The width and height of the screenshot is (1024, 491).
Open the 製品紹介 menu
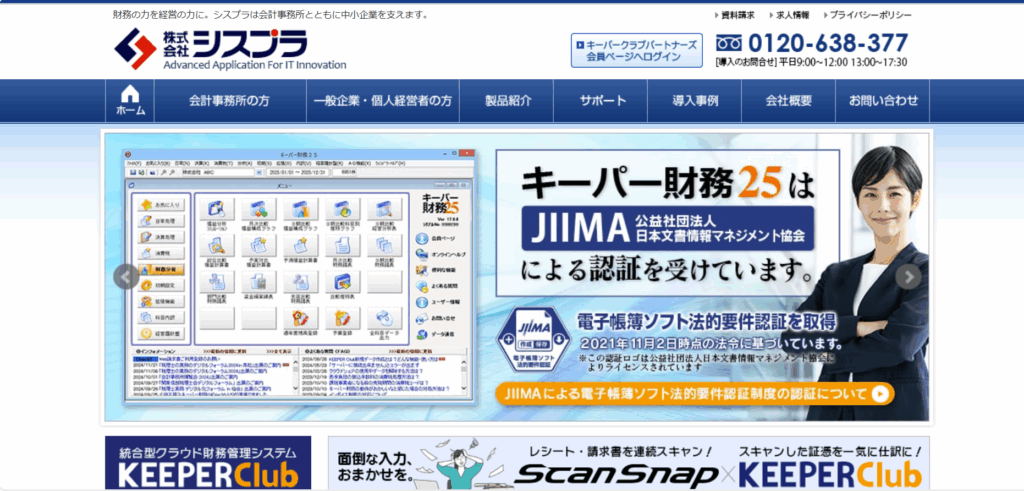pos(507,101)
